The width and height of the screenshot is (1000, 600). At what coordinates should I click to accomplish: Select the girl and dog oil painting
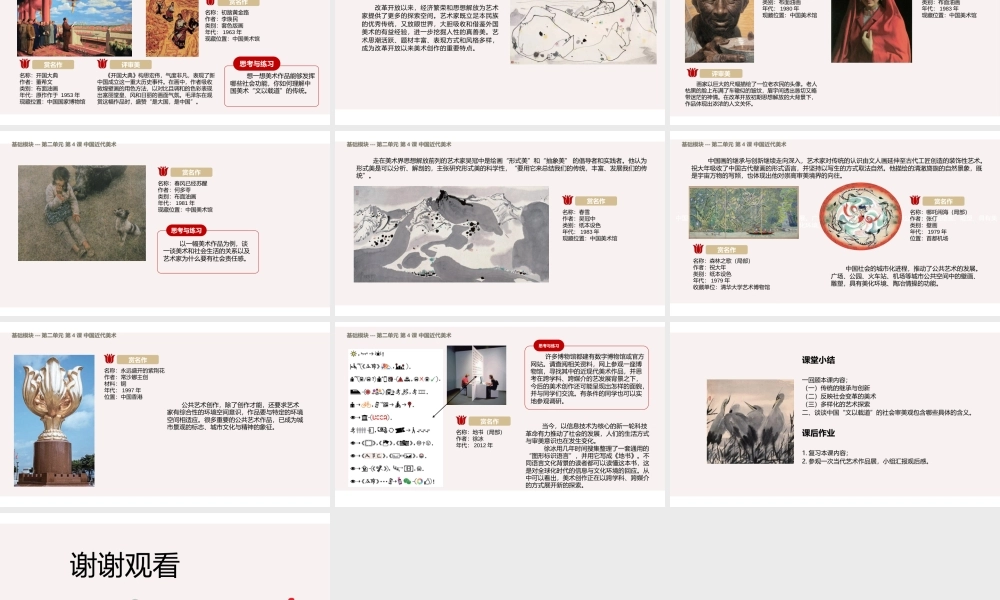pyautogui.click(x=82, y=213)
